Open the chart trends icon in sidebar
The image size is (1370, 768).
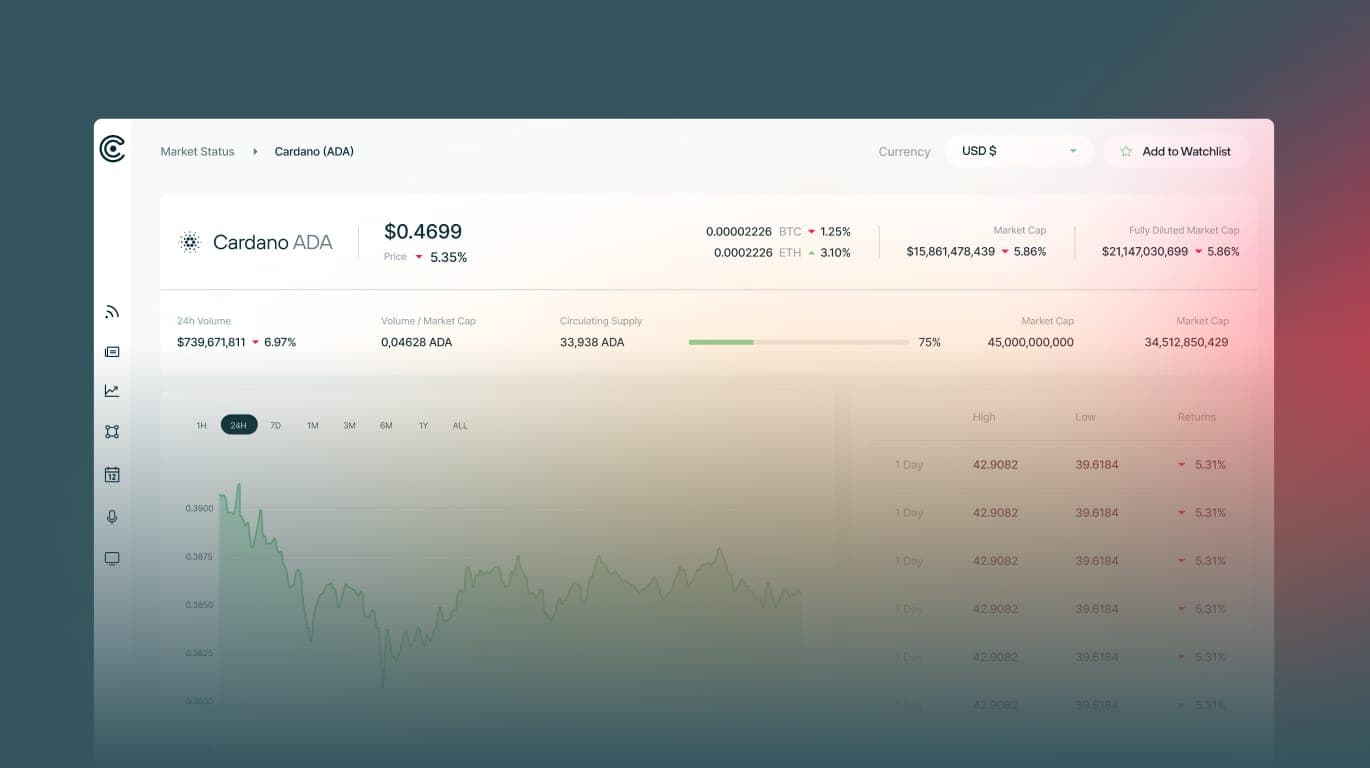(112, 391)
